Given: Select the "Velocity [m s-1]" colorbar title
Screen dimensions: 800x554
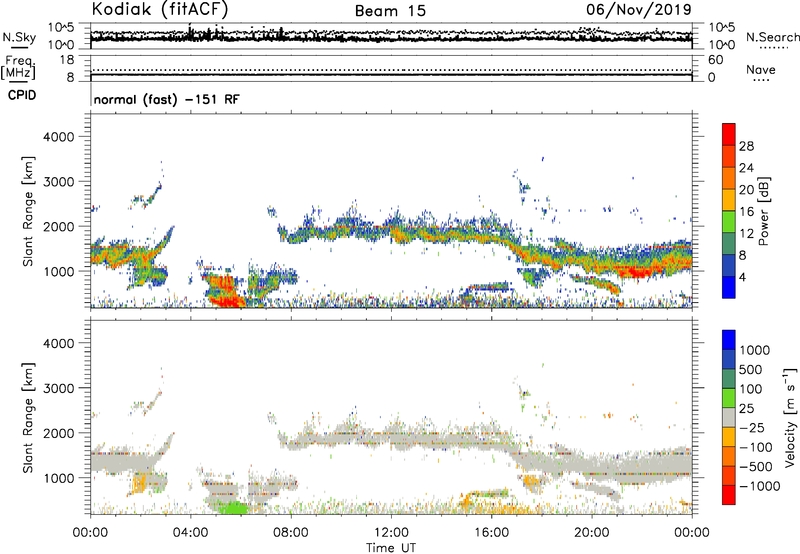Looking at the screenshot, I should pos(790,417).
